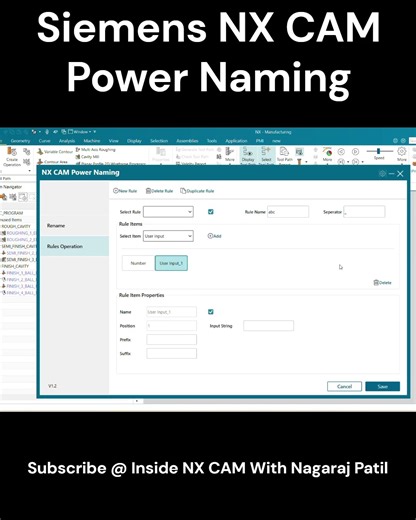Viewport: 416px width, 520px height.
Task: Open the Display ribbon tab
Action: tap(134, 141)
